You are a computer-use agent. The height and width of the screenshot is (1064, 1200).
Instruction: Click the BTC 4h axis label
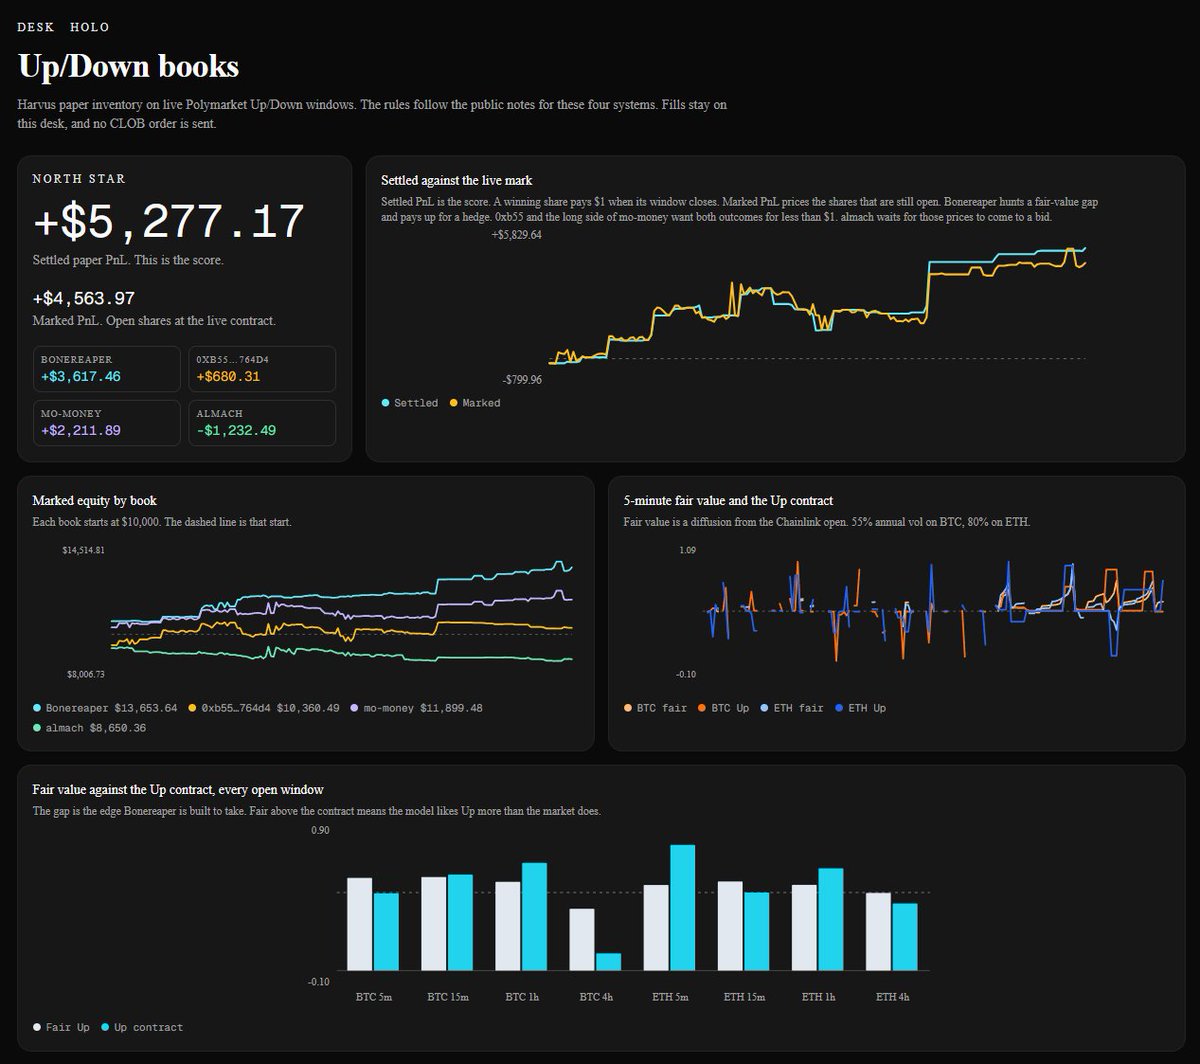click(595, 997)
